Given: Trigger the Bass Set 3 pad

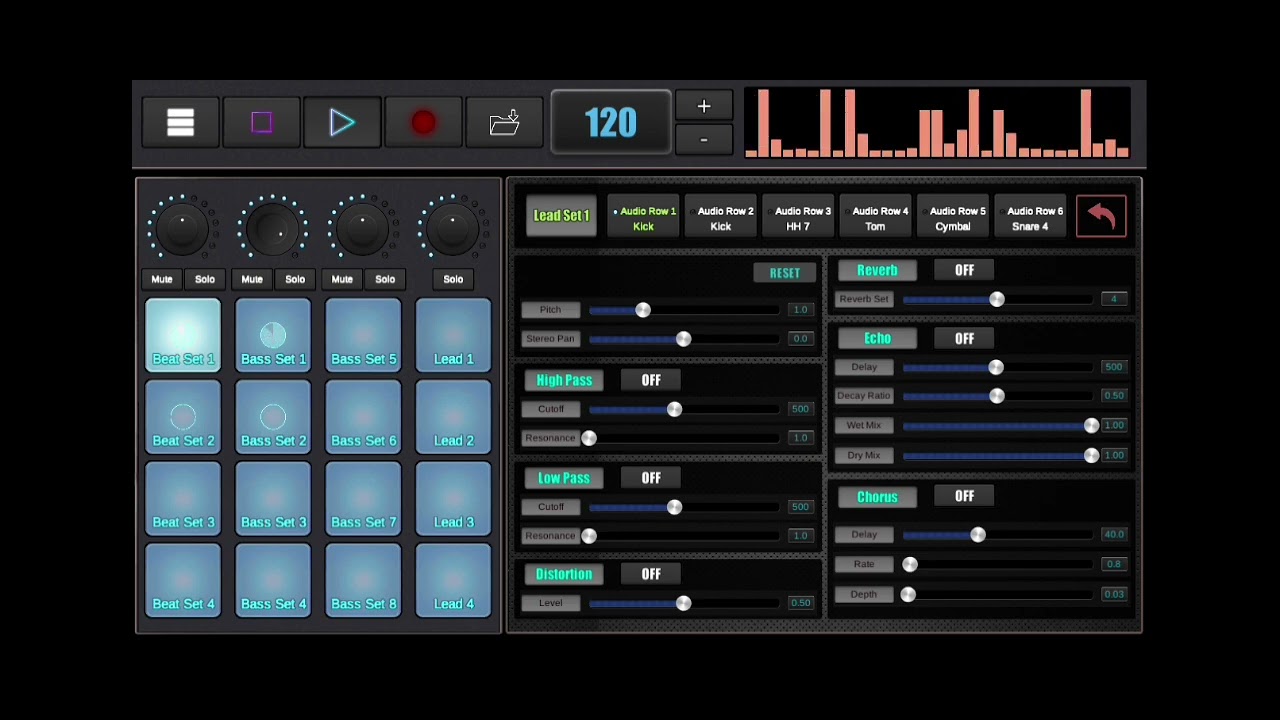Looking at the screenshot, I should [273, 498].
